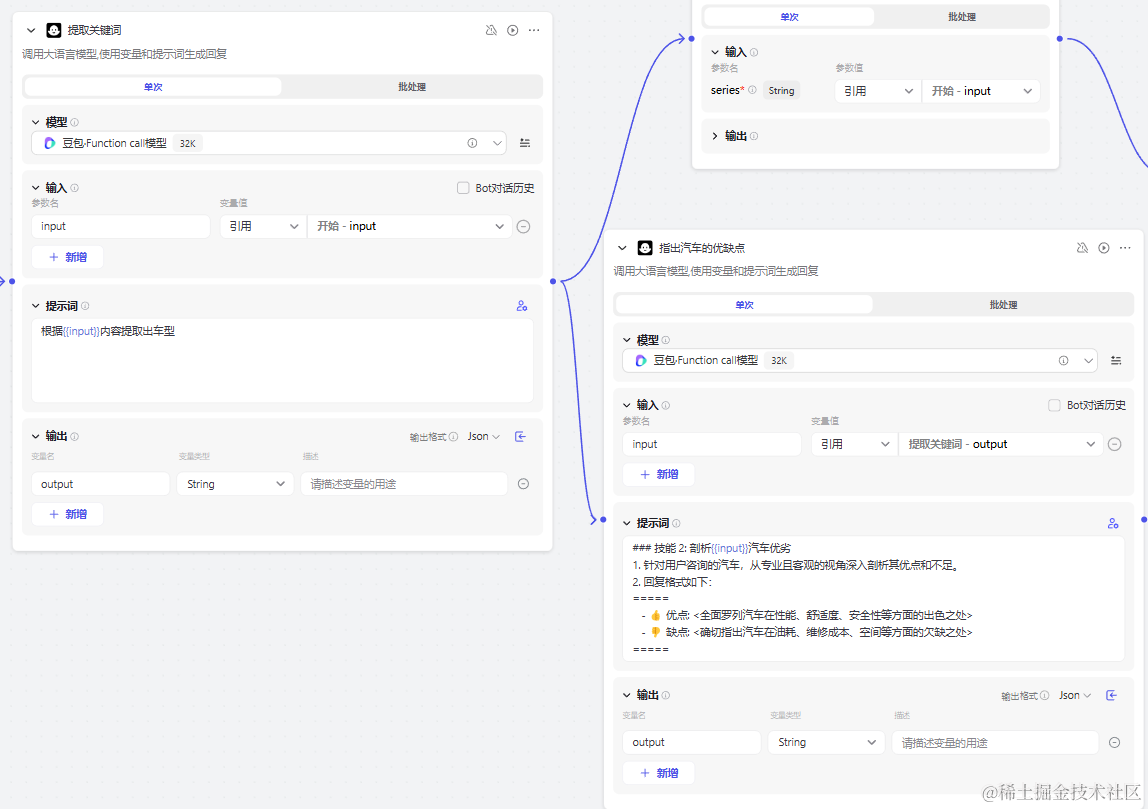Click input parameter name field in 提取关键词

(x=121, y=226)
